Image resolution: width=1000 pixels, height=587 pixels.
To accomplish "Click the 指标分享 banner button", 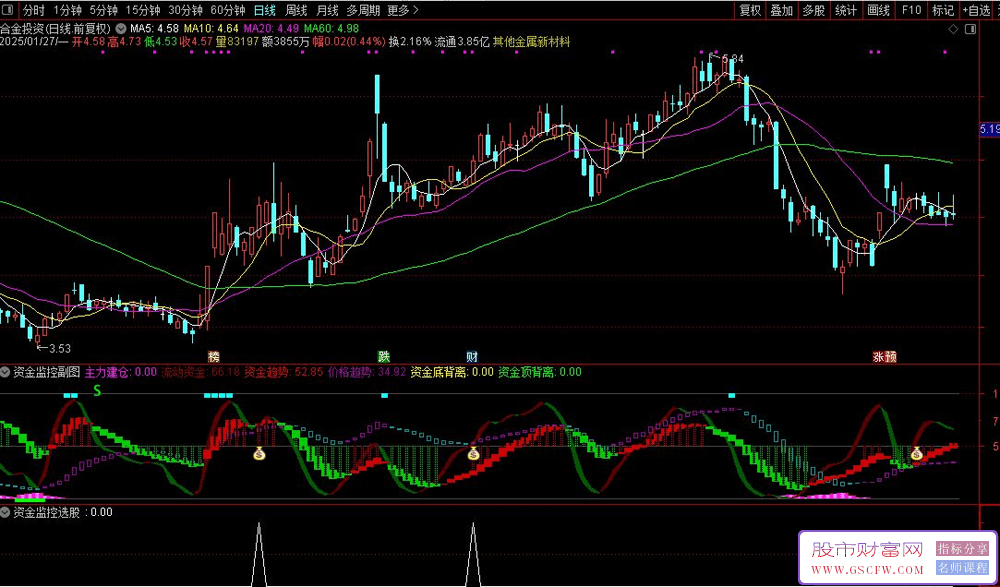I will tap(962, 549).
